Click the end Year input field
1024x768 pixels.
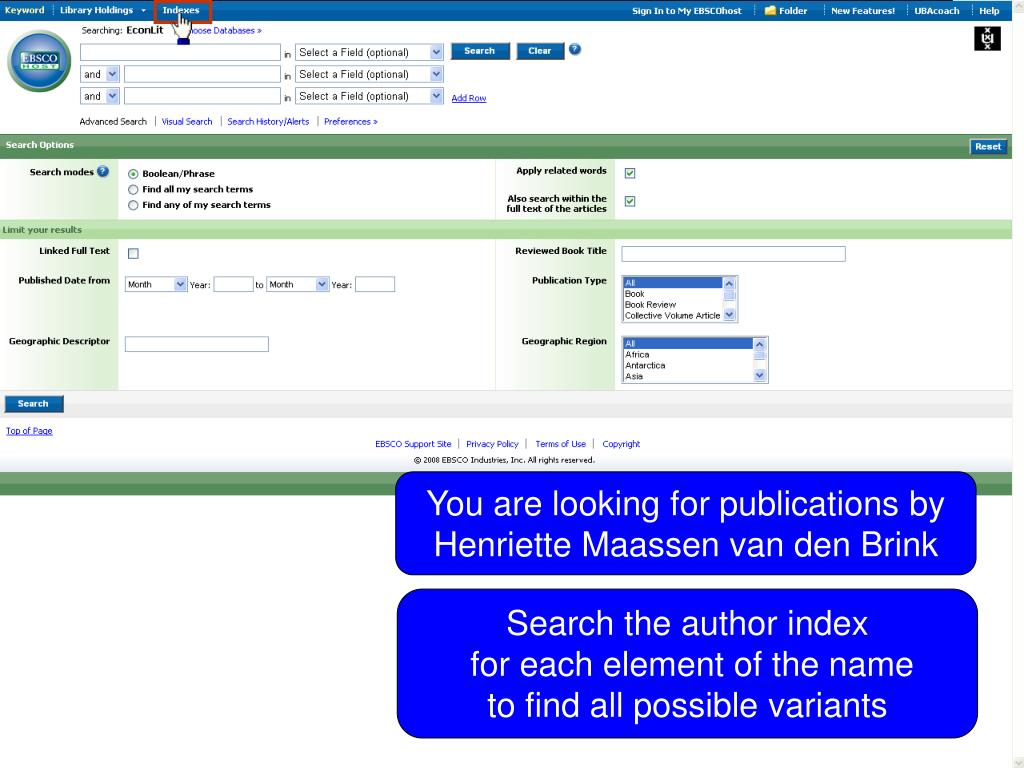tap(375, 284)
